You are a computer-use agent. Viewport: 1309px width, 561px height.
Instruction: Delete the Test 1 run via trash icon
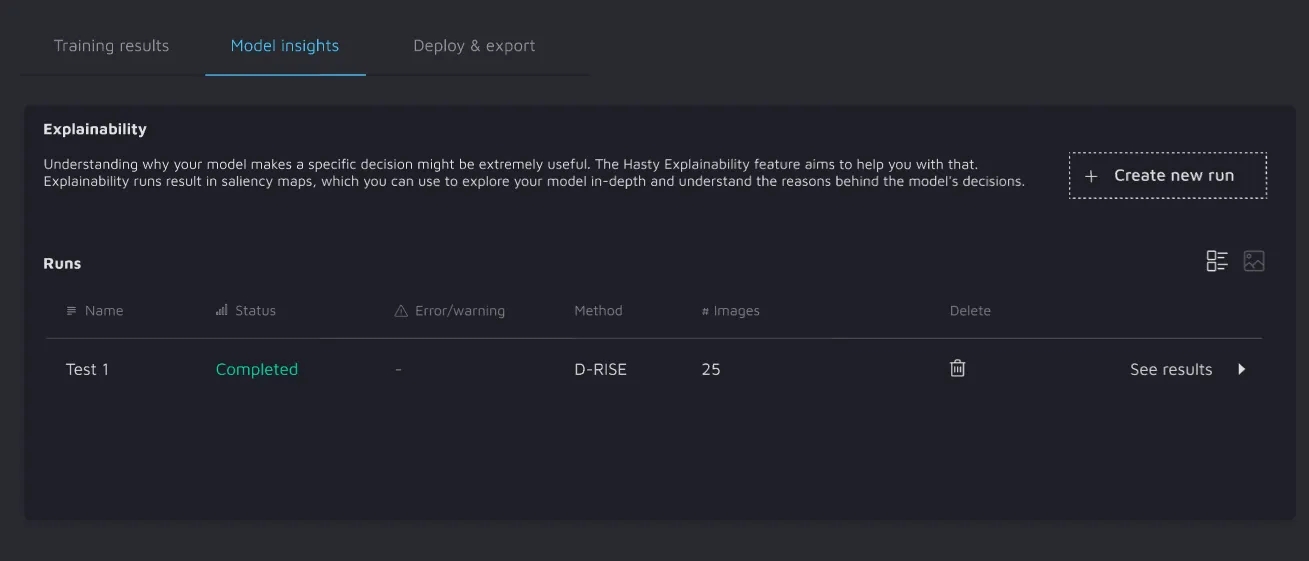coord(957,368)
